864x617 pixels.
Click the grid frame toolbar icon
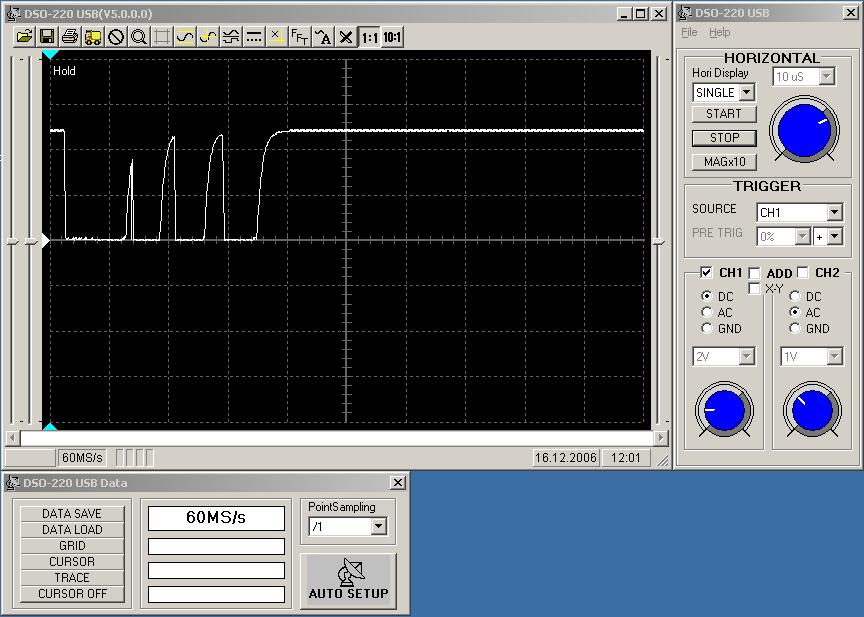coord(162,37)
